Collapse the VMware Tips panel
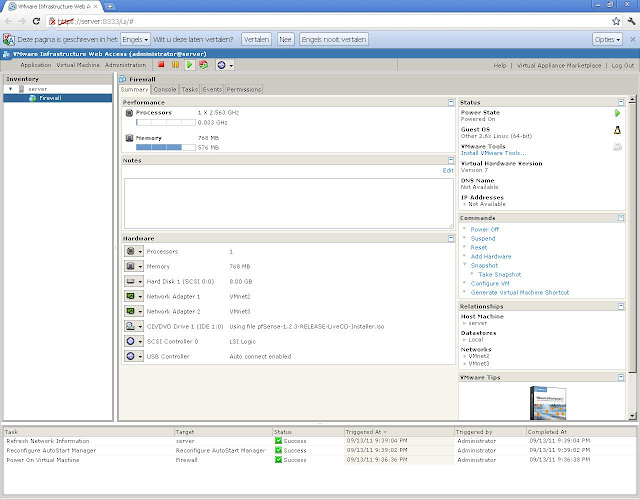Viewport: 640px width, 500px height. pos(621,377)
